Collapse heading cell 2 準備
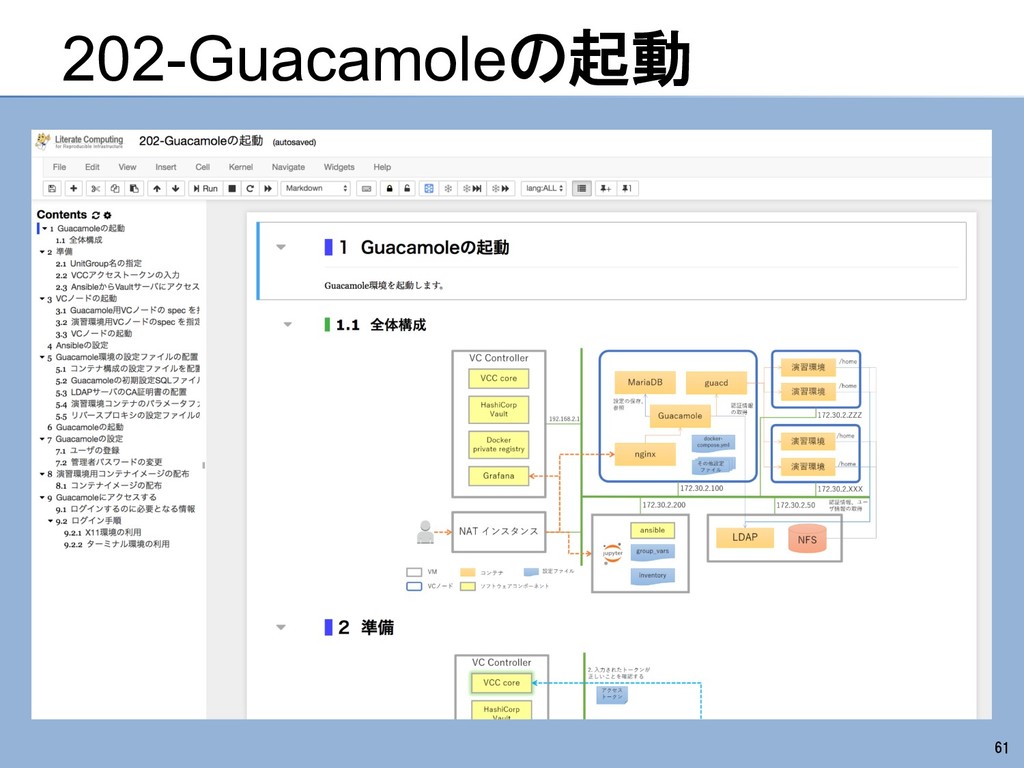1024x768 pixels. coord(281,628)
